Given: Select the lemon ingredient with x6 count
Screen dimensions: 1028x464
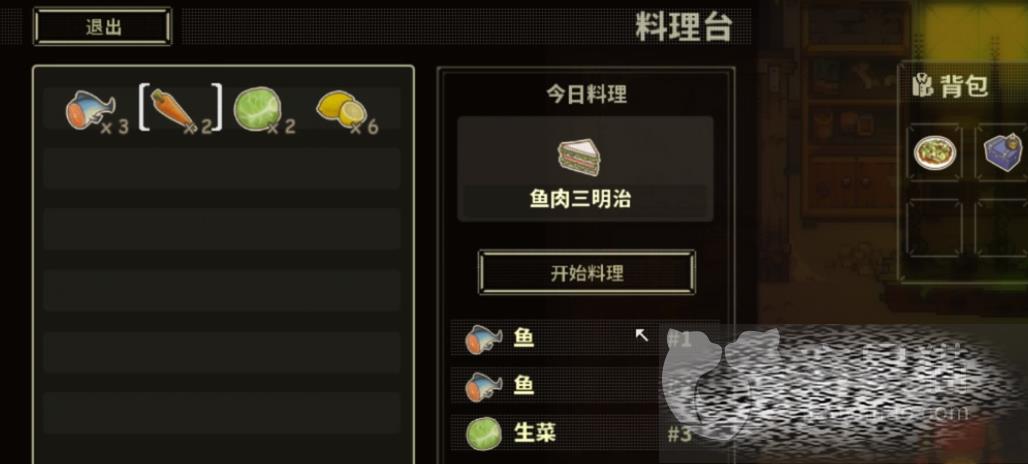Looking at the screenshot, I should coord(347,112).
